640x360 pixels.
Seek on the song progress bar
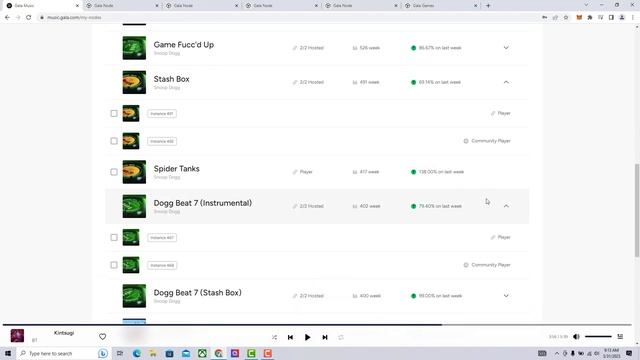point(317,325)
